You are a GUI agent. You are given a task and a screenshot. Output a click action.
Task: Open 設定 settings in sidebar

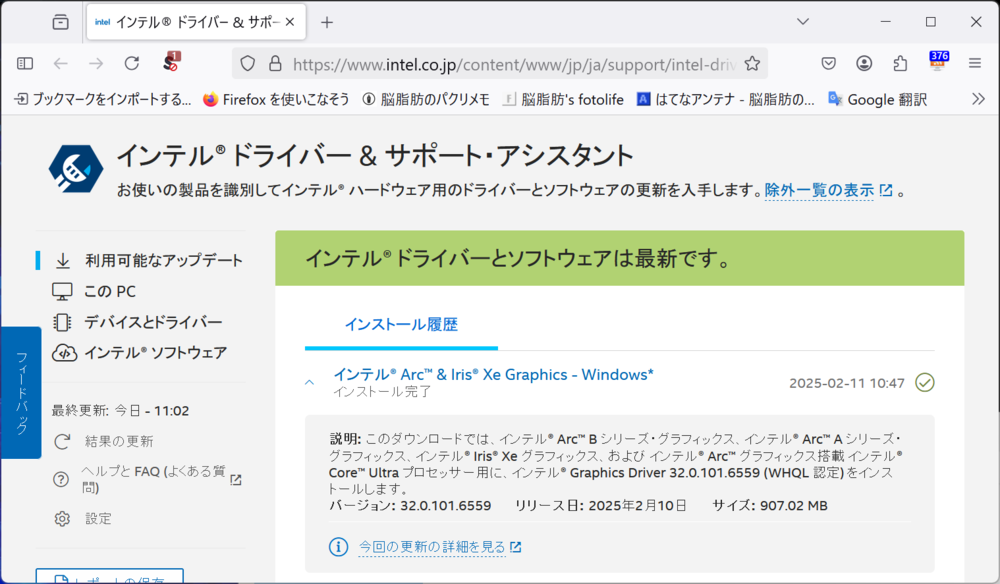(98, 518)
